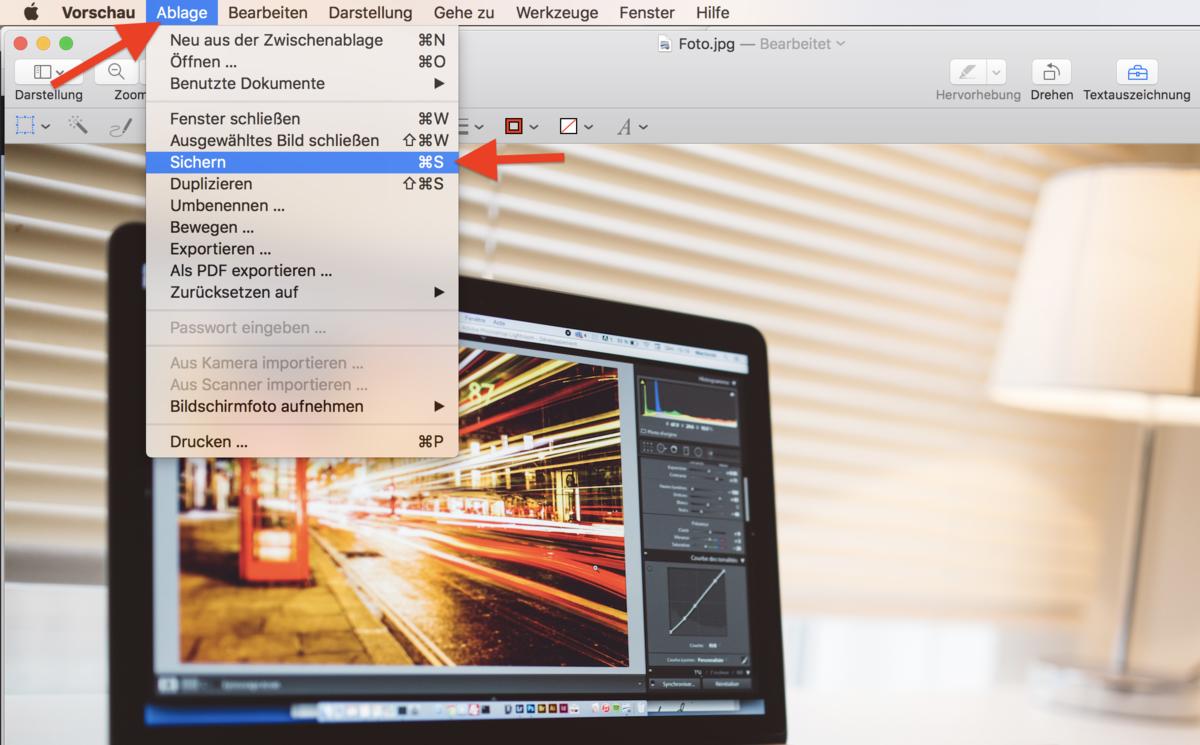This screenshot has width=1200, height=745.
Task: Click the yellow minimize window button
Action: tap(43, 43)
